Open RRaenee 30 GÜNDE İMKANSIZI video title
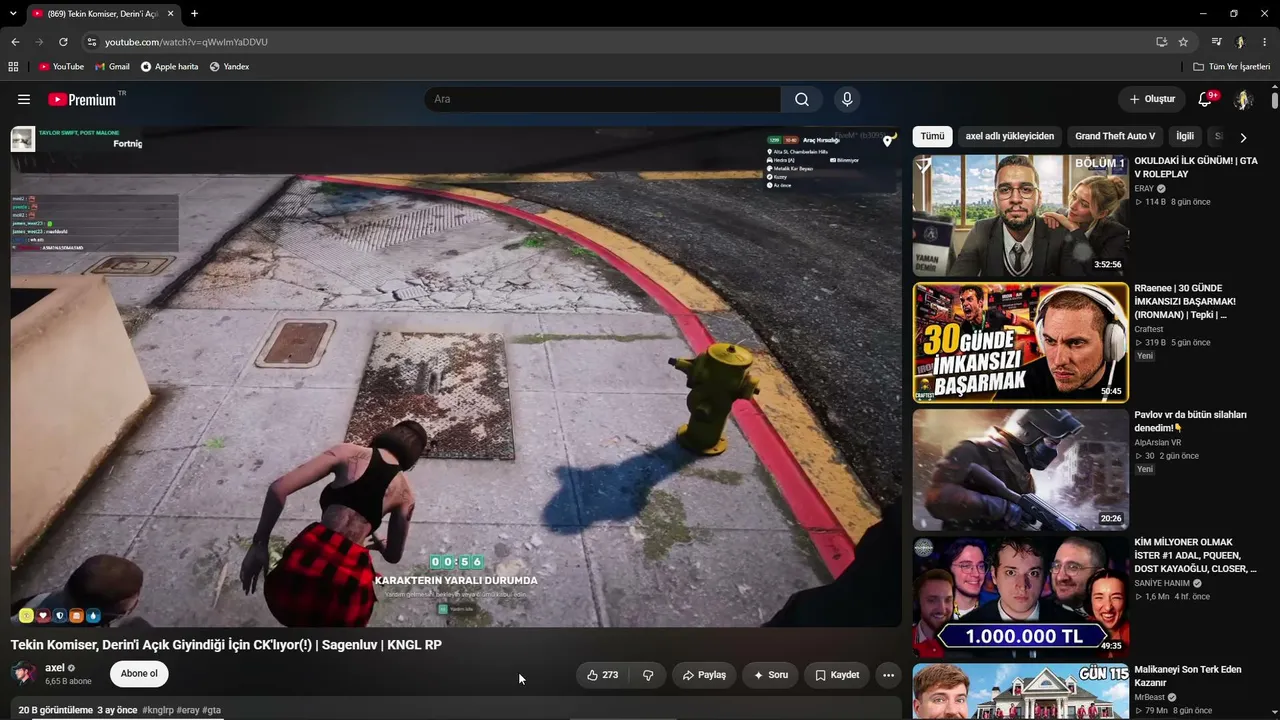Screen dimensions: 1280x720 pyautogui.click(x=1185, y=301)
